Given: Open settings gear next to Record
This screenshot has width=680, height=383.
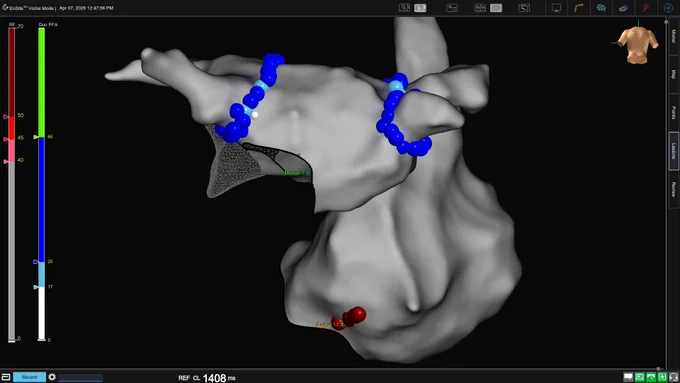Looking at the screenshot, I should 52,377.
